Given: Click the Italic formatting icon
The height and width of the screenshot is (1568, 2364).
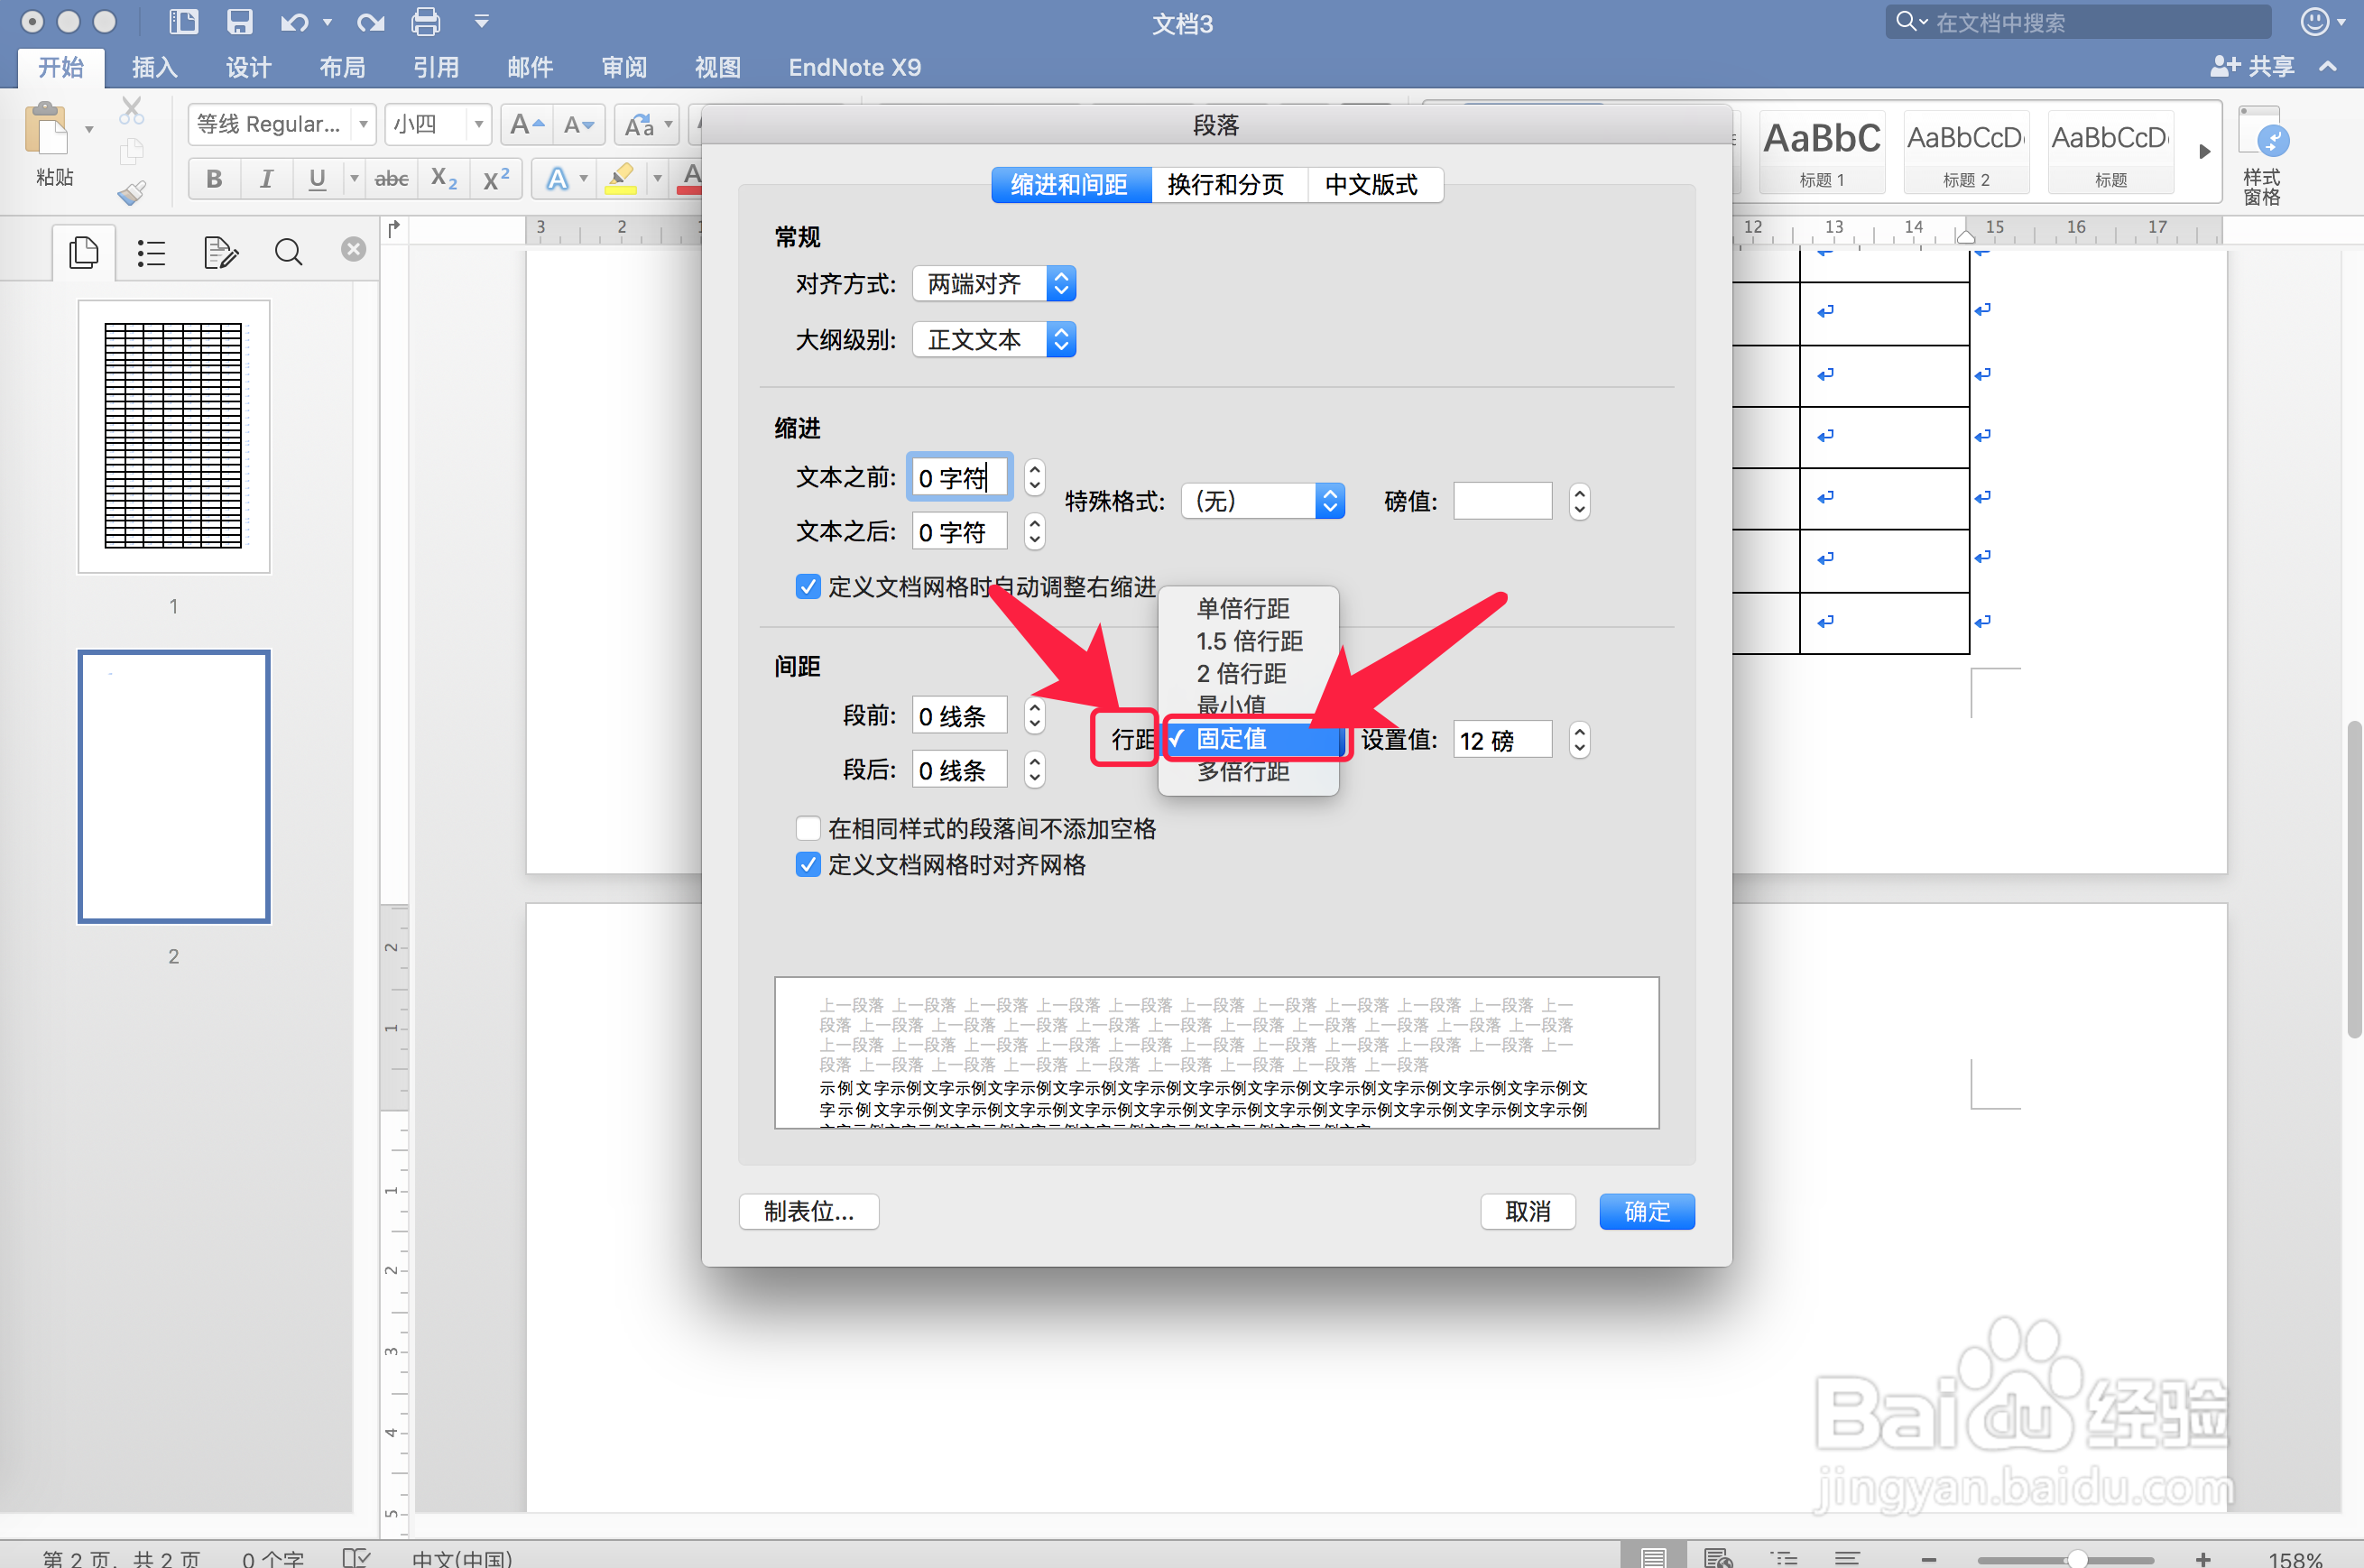Looking at the screenshot, I should (265, 179).
